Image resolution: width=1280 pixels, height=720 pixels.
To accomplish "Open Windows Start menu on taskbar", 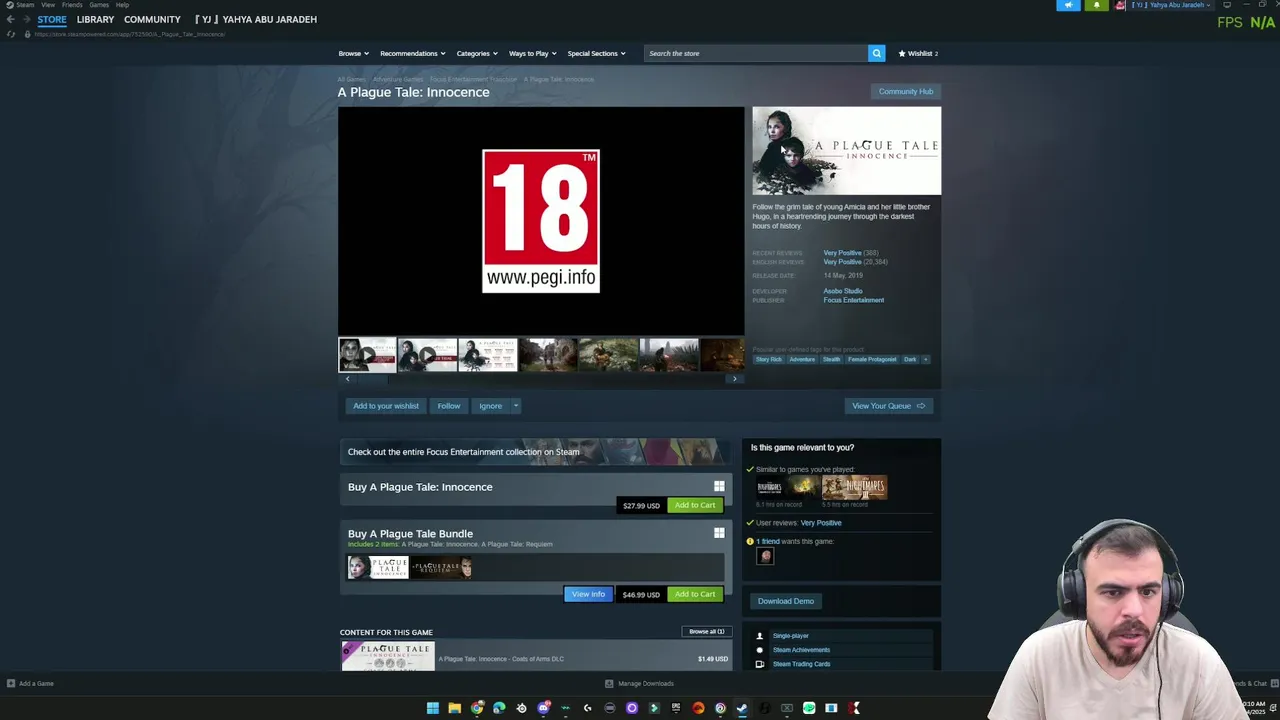I will tap(433, 708).
